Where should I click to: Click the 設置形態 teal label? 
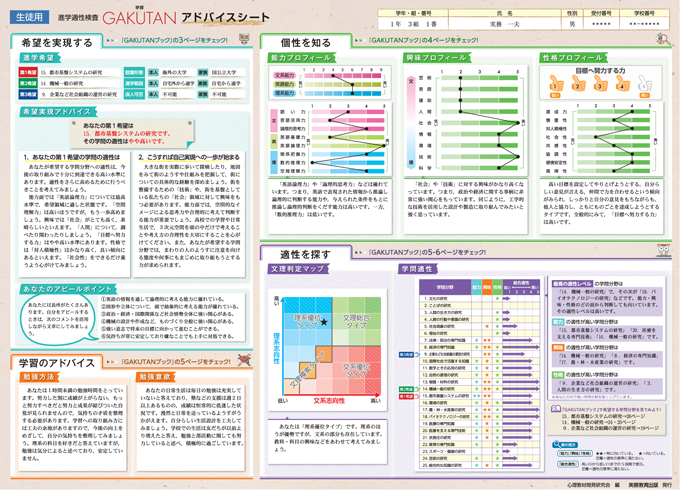click(x=134, y=72)
